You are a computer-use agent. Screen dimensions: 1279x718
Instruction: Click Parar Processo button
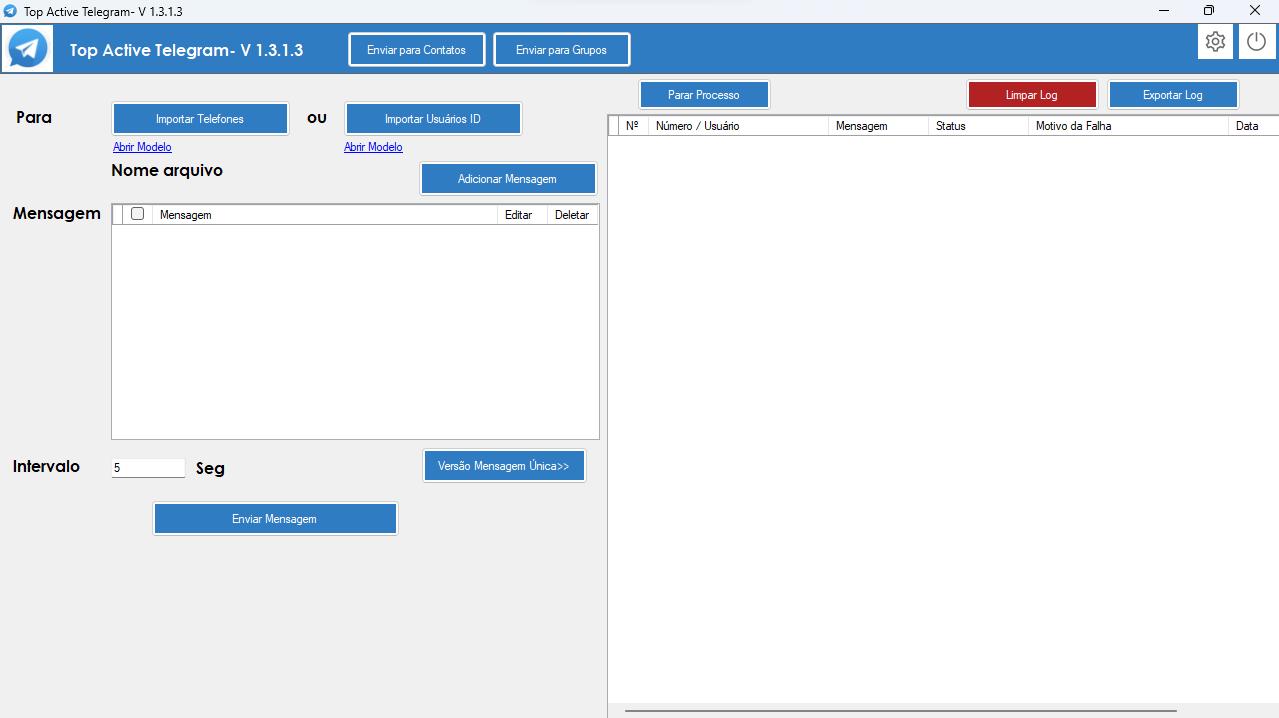[704, 95]
